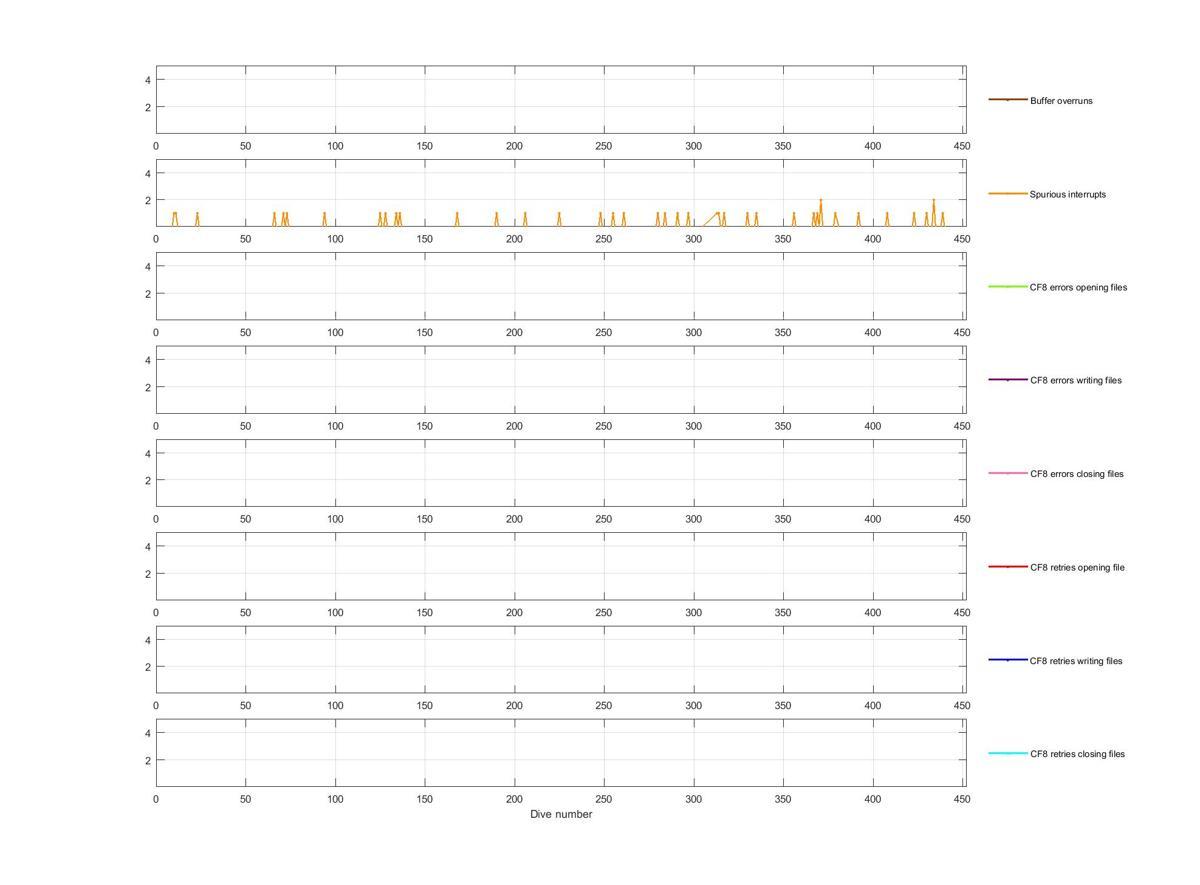This screenshot has width=1200, height=885.
Task: Click the 200 tick label under bottom plot
Action: click(514, 799)
